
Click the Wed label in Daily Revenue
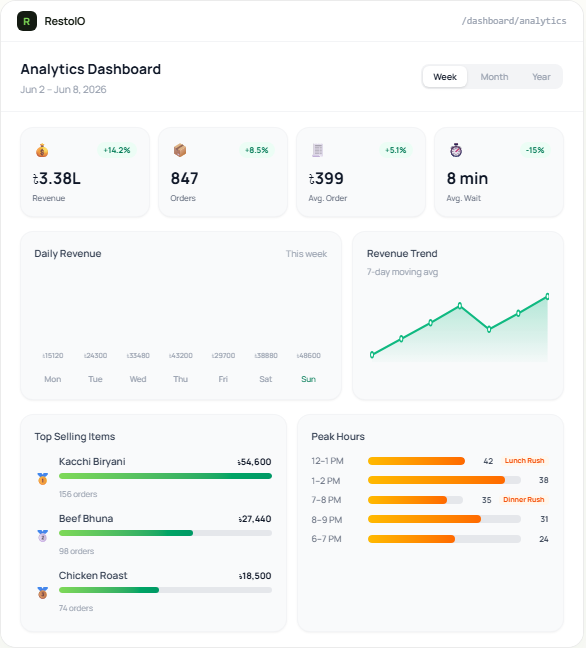click(x=138, y=379)
